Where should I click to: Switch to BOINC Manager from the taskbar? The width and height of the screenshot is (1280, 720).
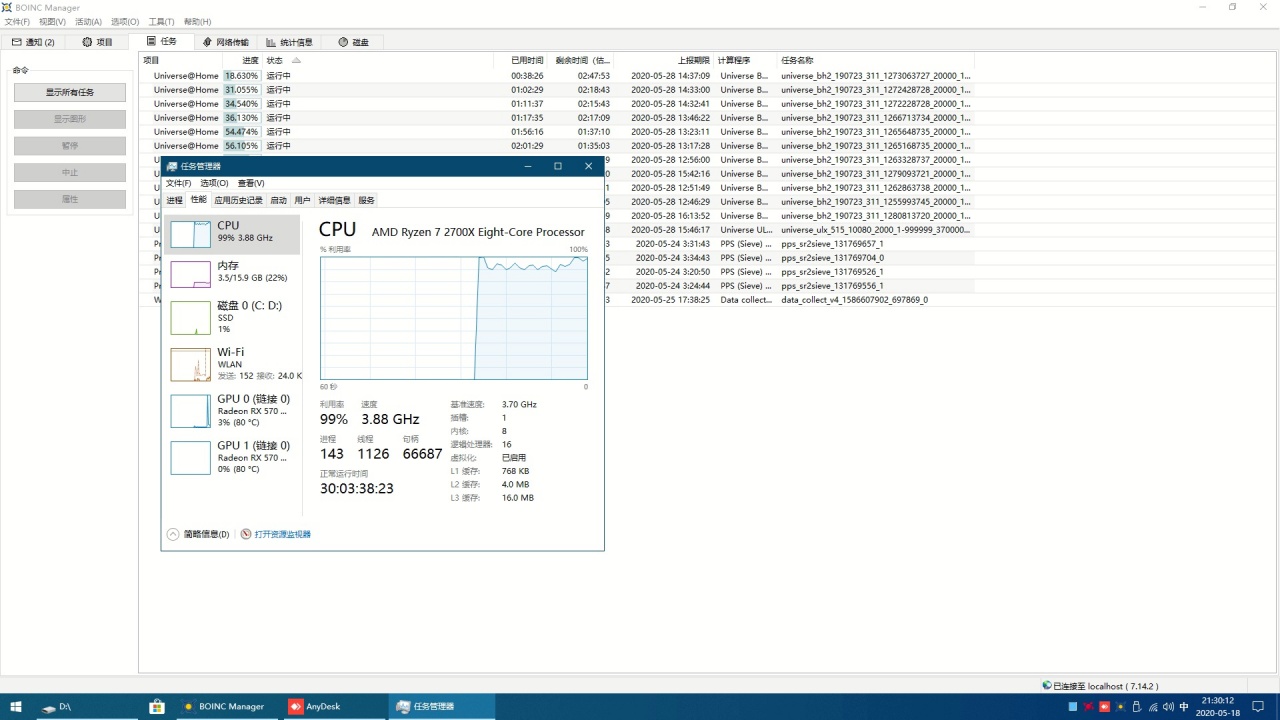pos(226,706)
